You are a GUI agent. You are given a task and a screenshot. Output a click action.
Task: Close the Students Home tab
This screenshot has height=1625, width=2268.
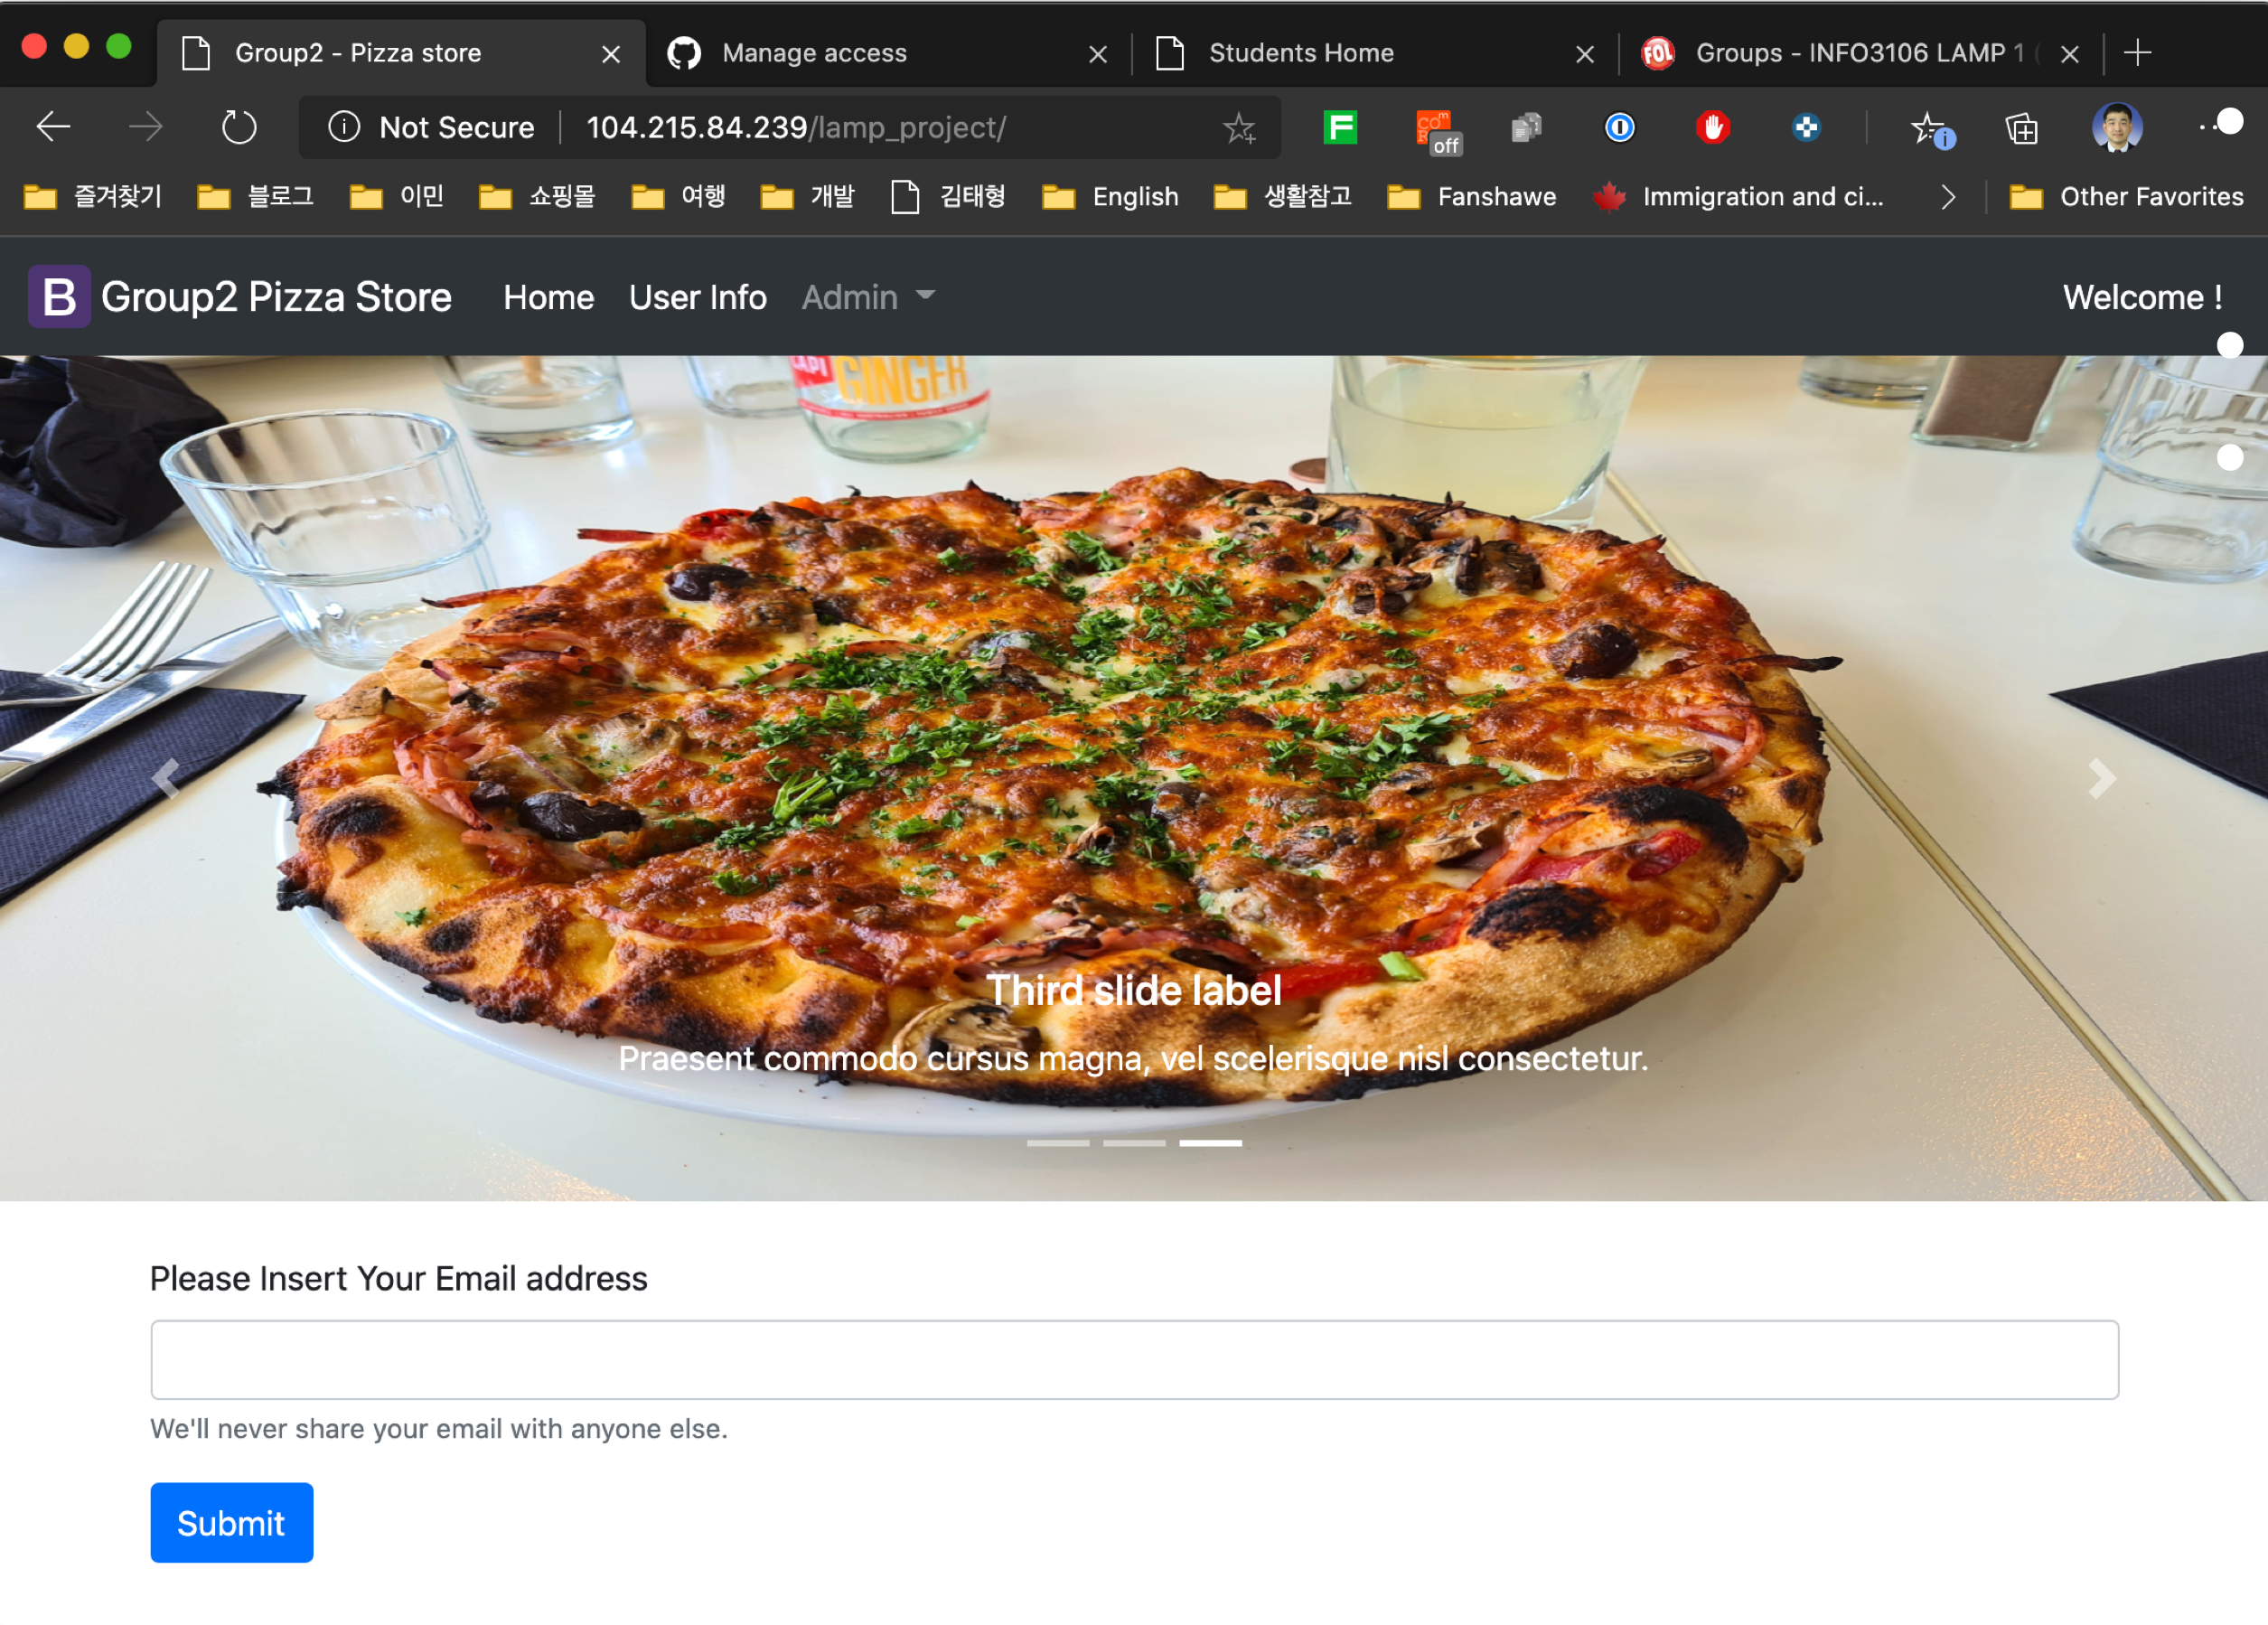pos(1584,54)
